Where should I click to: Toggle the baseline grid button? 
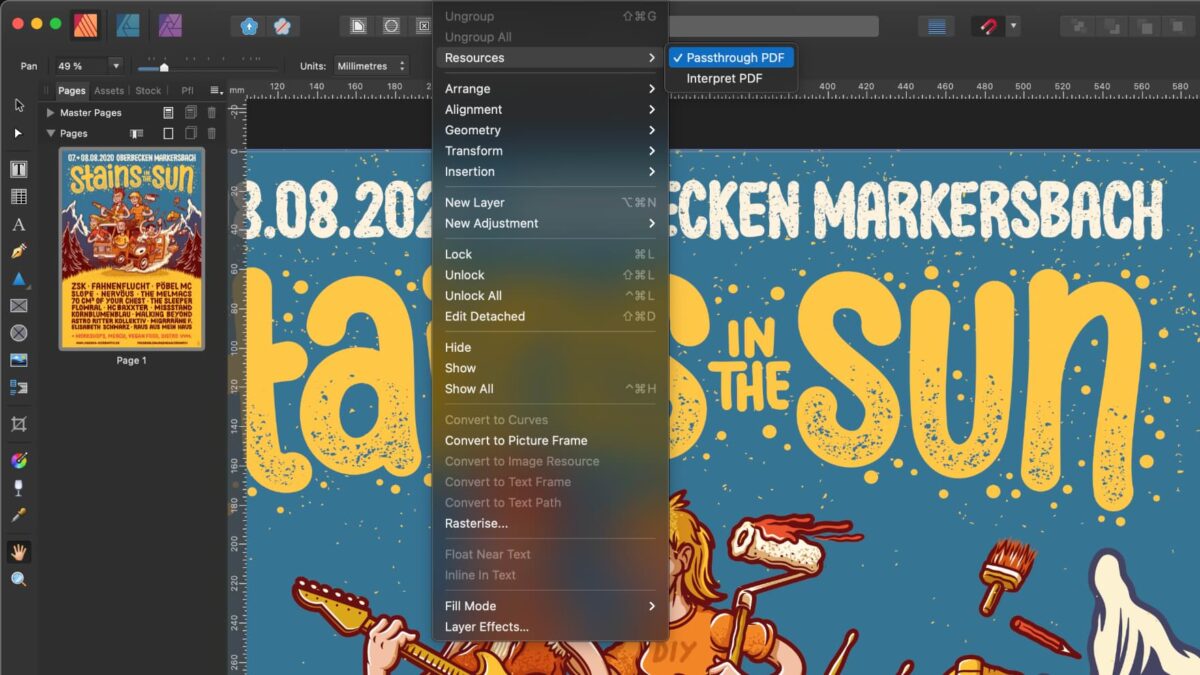937,26
